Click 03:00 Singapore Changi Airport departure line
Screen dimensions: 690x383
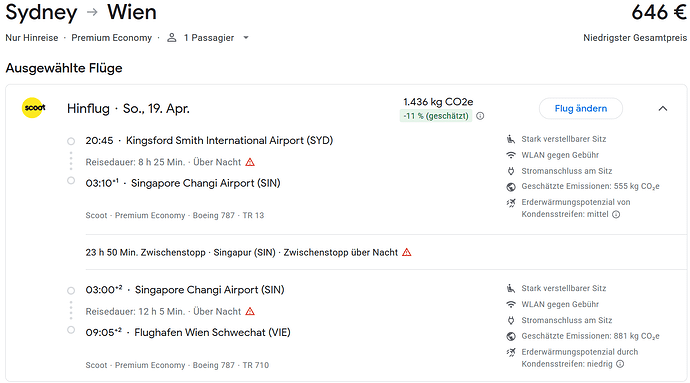[185, 290]
